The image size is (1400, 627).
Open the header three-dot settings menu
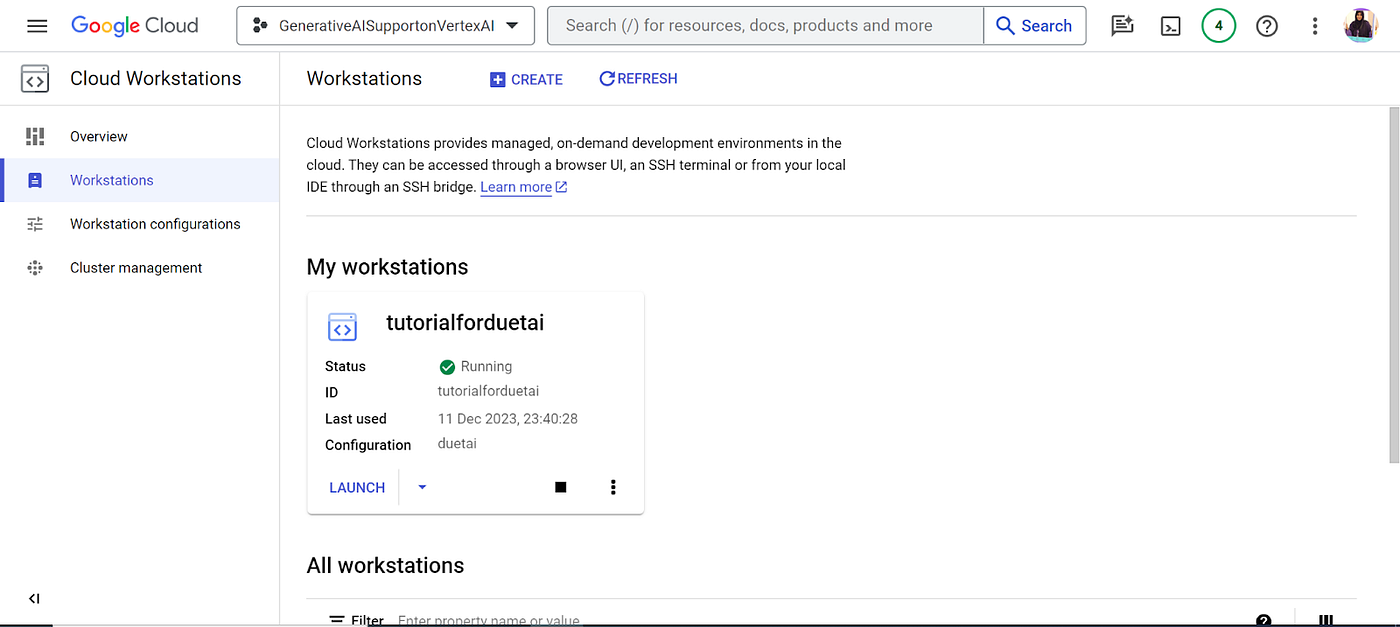click(1315, 26)
